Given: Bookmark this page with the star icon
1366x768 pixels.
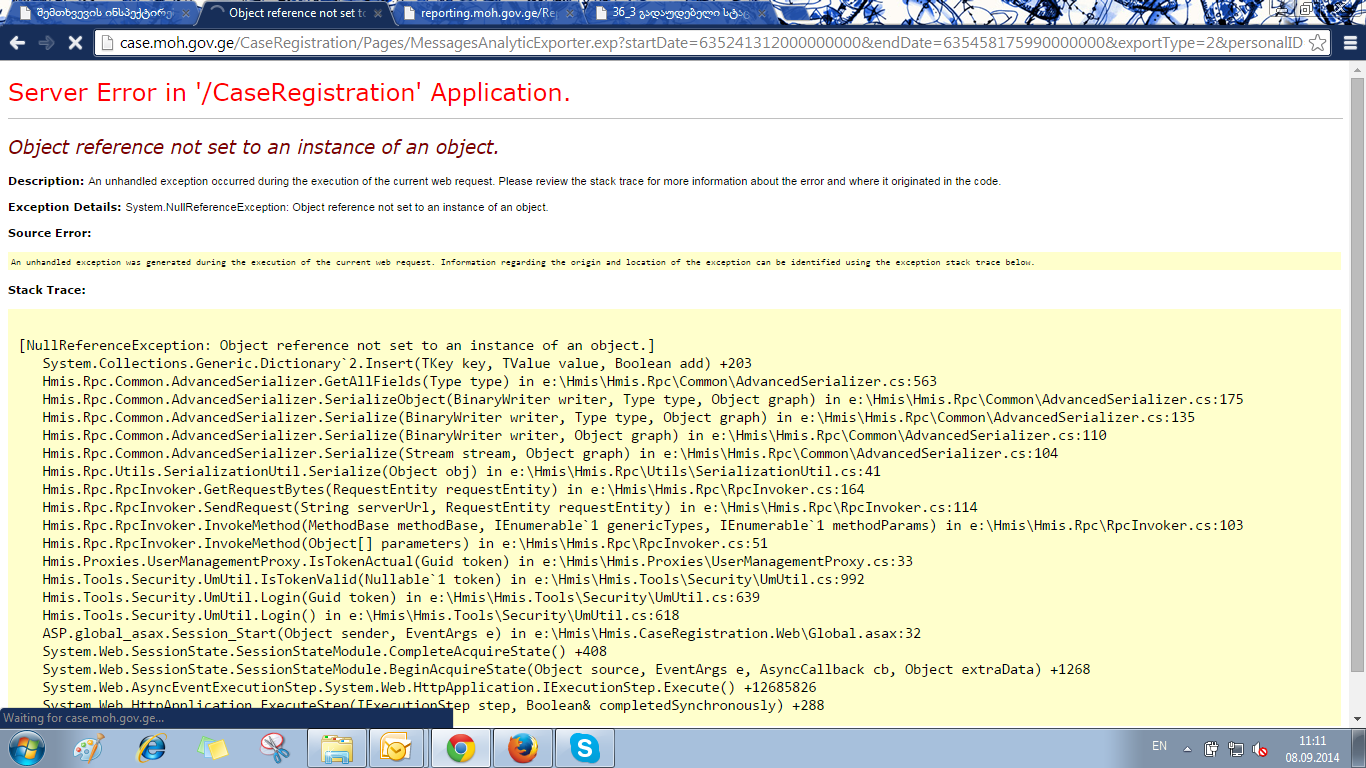Looking at the screenshot, I should coord(1318,43).
